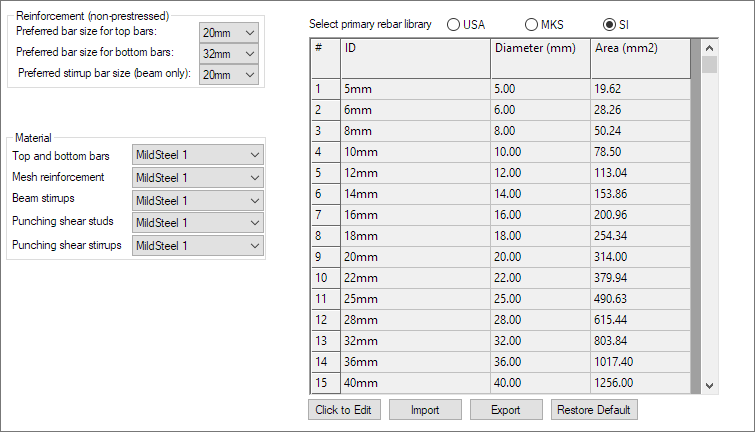Click the scrollbar up arrow in rebar table
755x432 pixels.
(x=709, y=47)
